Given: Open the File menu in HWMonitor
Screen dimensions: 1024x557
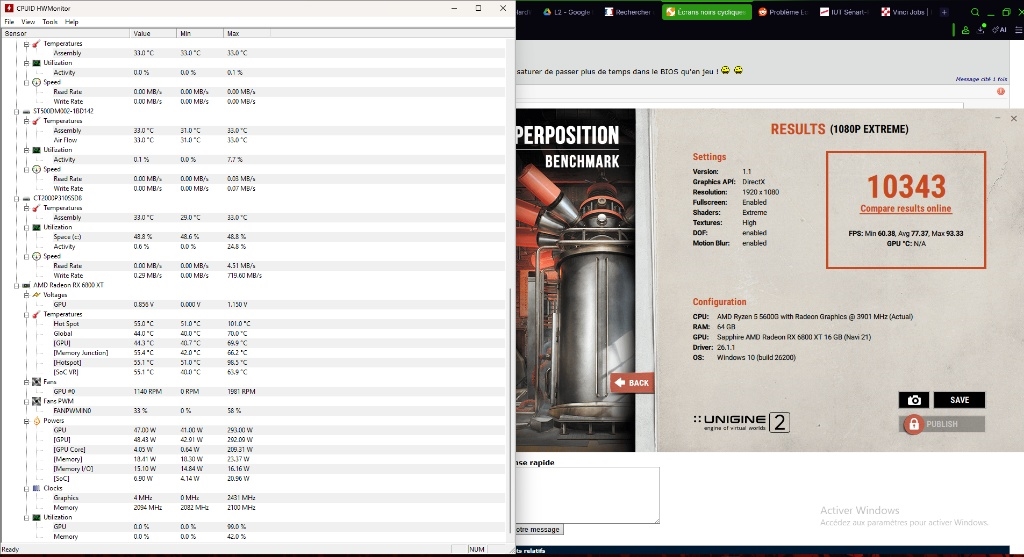Looking at the screenshot, I should click(x=9, y=22).
